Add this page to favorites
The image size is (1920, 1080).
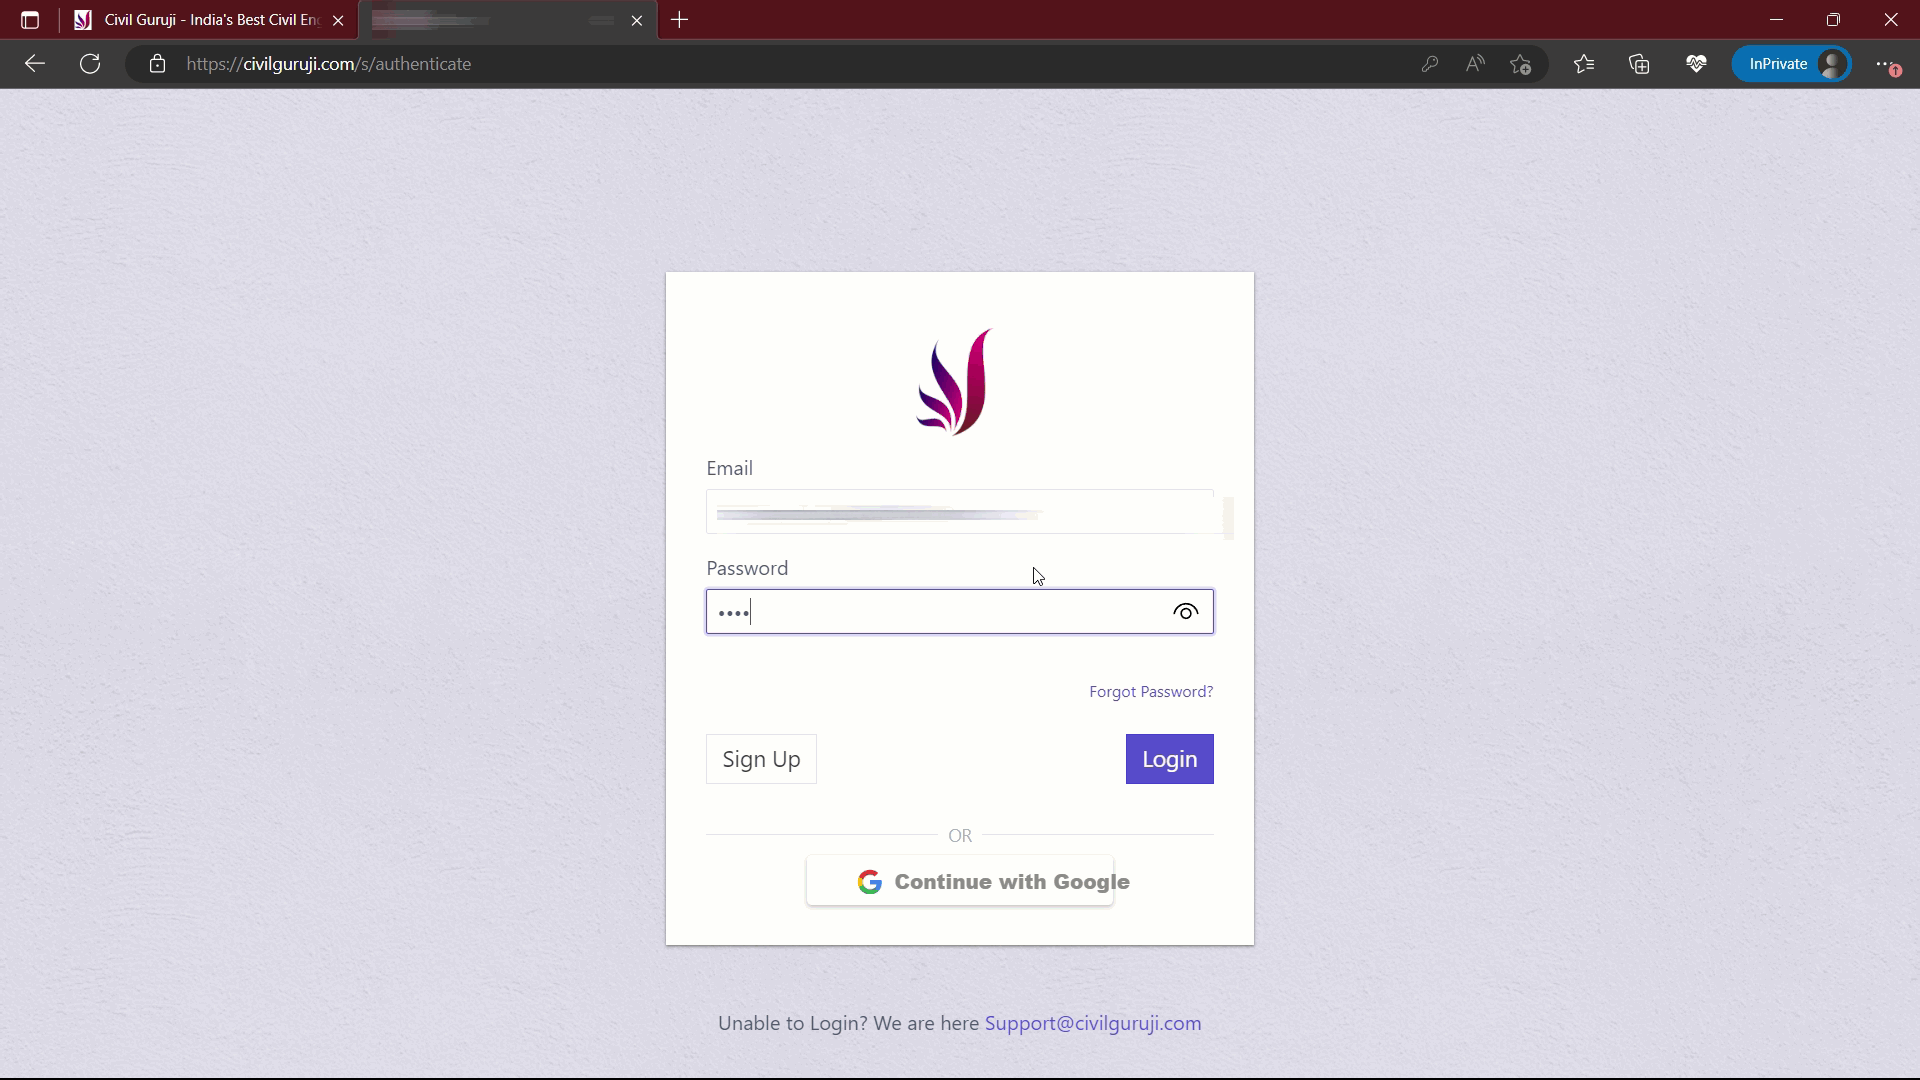[x=1521, y=64]
